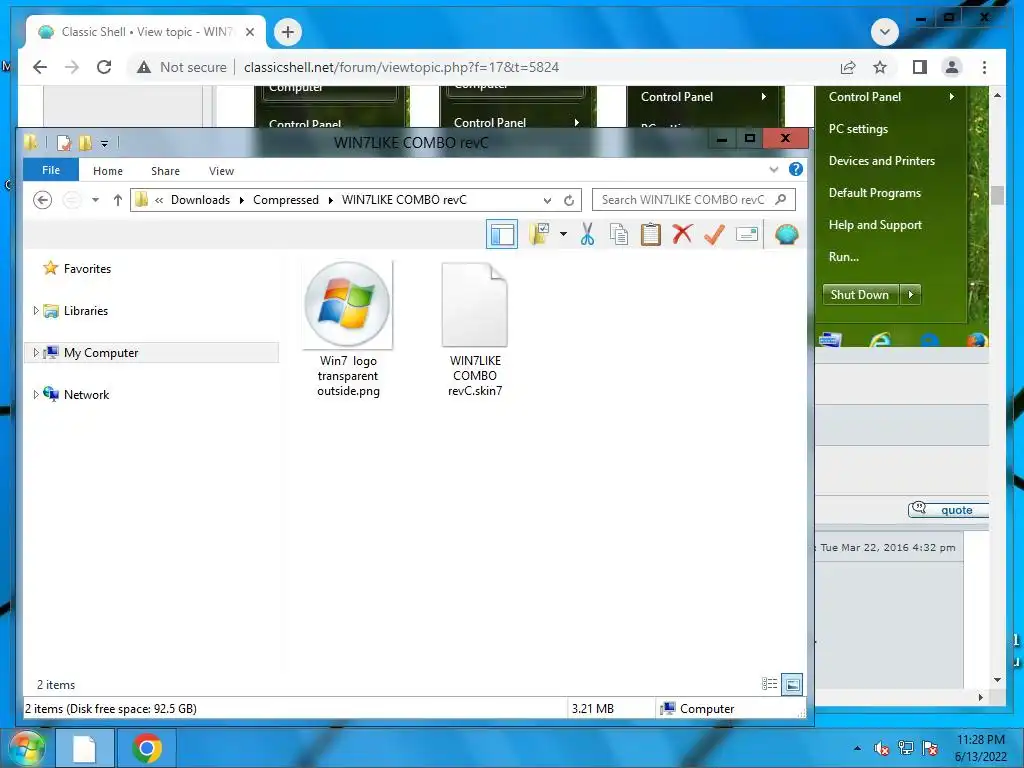Click the classicshell.net URL in the address bar
Image resolution: width=1024 pixels, height=768 pixels.
click(x=401, y=67)
